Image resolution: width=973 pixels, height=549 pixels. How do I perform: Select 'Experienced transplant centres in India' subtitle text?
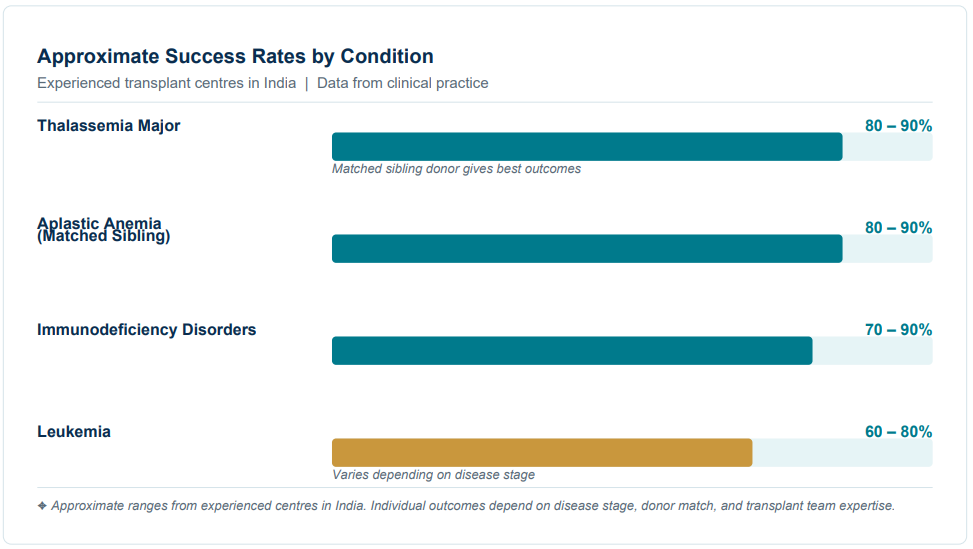(166, 83)
